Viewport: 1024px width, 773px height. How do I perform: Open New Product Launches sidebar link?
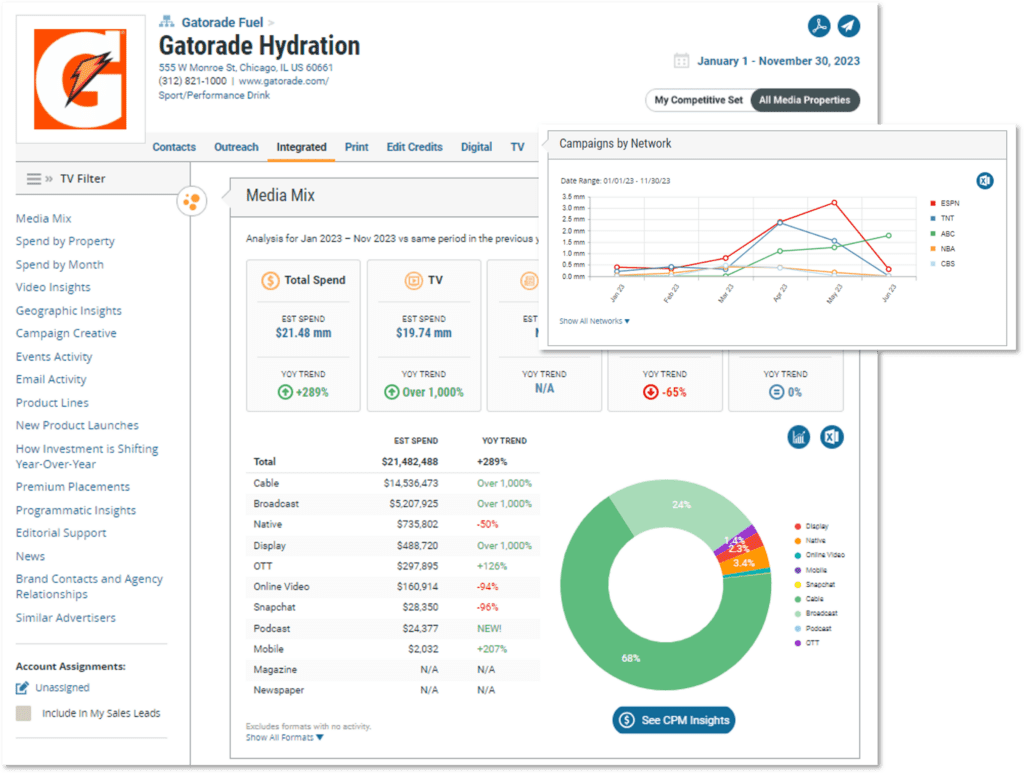click(77, 425)
